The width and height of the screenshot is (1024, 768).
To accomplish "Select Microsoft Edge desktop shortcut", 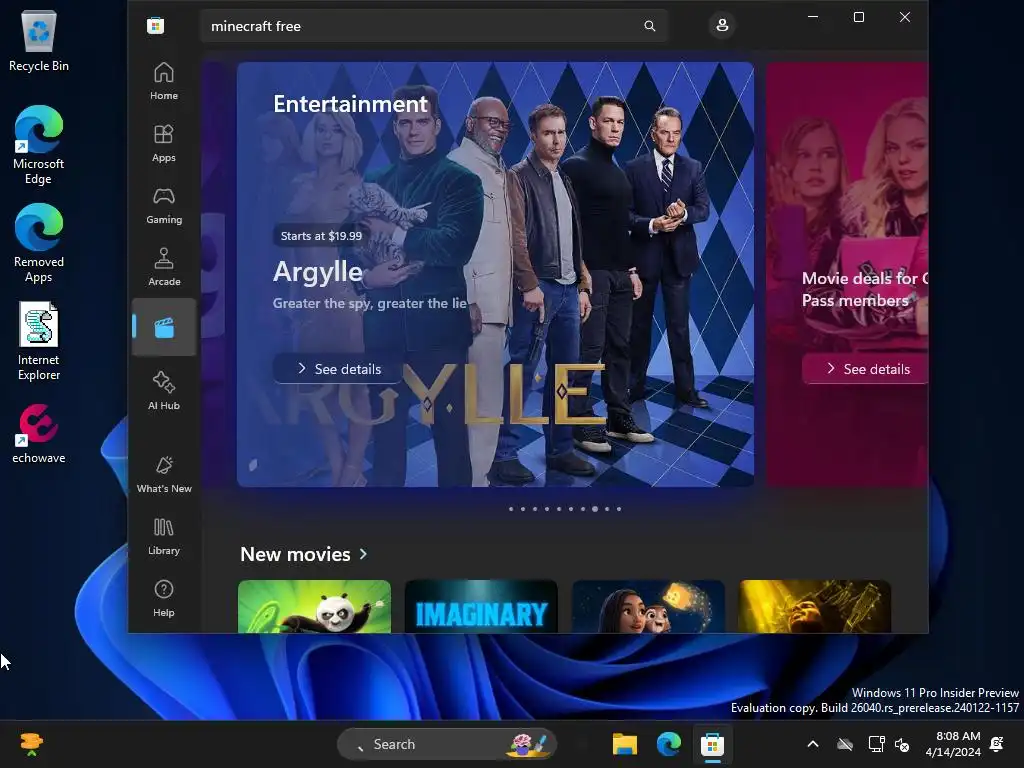I will (39, 145).
